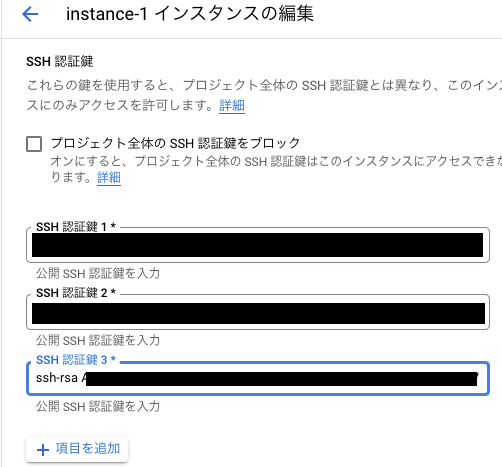Click the plus icon in 項目を追加
Screen dimensions: 502x467
(43, 450)
